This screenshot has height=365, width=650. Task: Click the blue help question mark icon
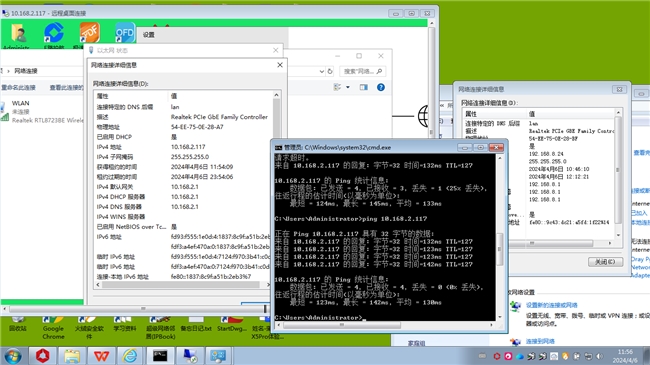tap(381, 87)
